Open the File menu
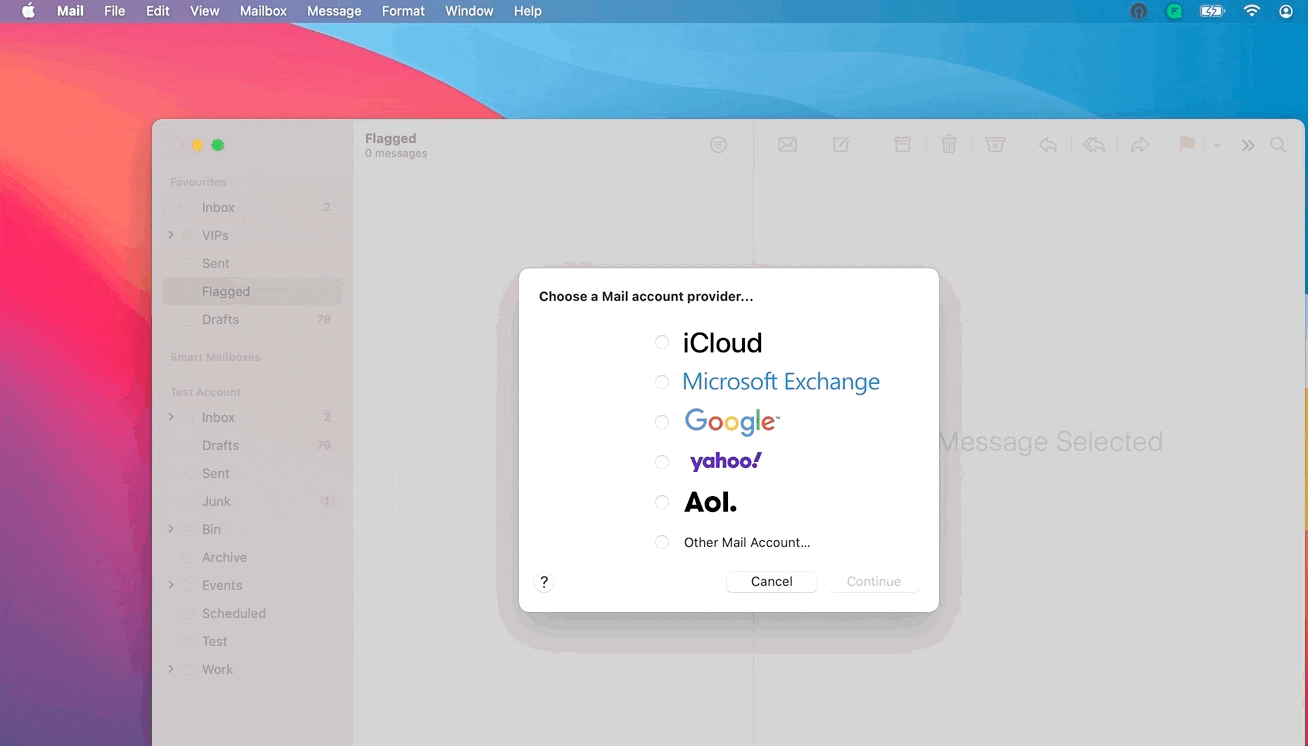 coord(115,11)
